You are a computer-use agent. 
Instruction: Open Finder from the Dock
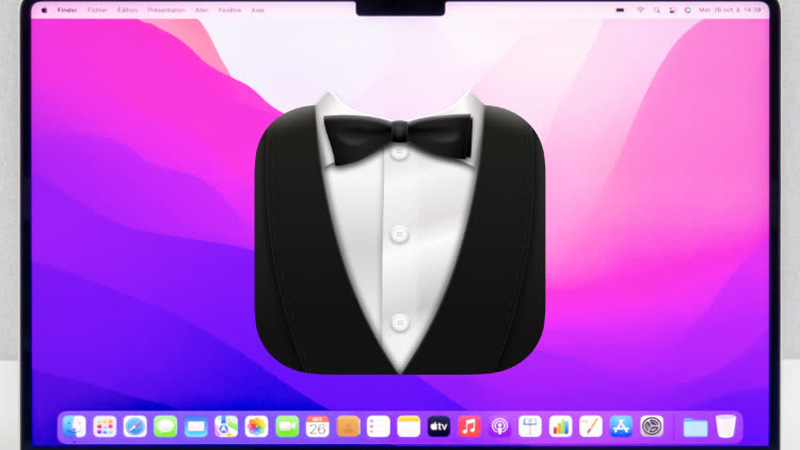(74, 427)
